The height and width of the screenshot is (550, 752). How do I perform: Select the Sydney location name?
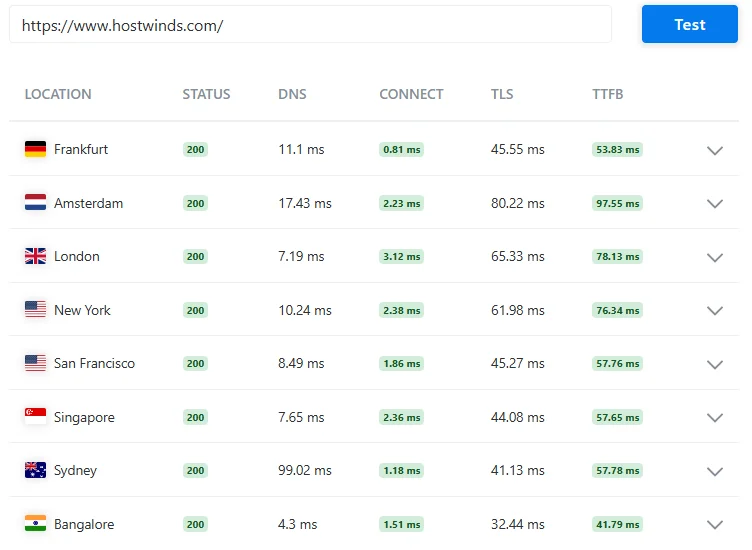[x=75, y=470]
